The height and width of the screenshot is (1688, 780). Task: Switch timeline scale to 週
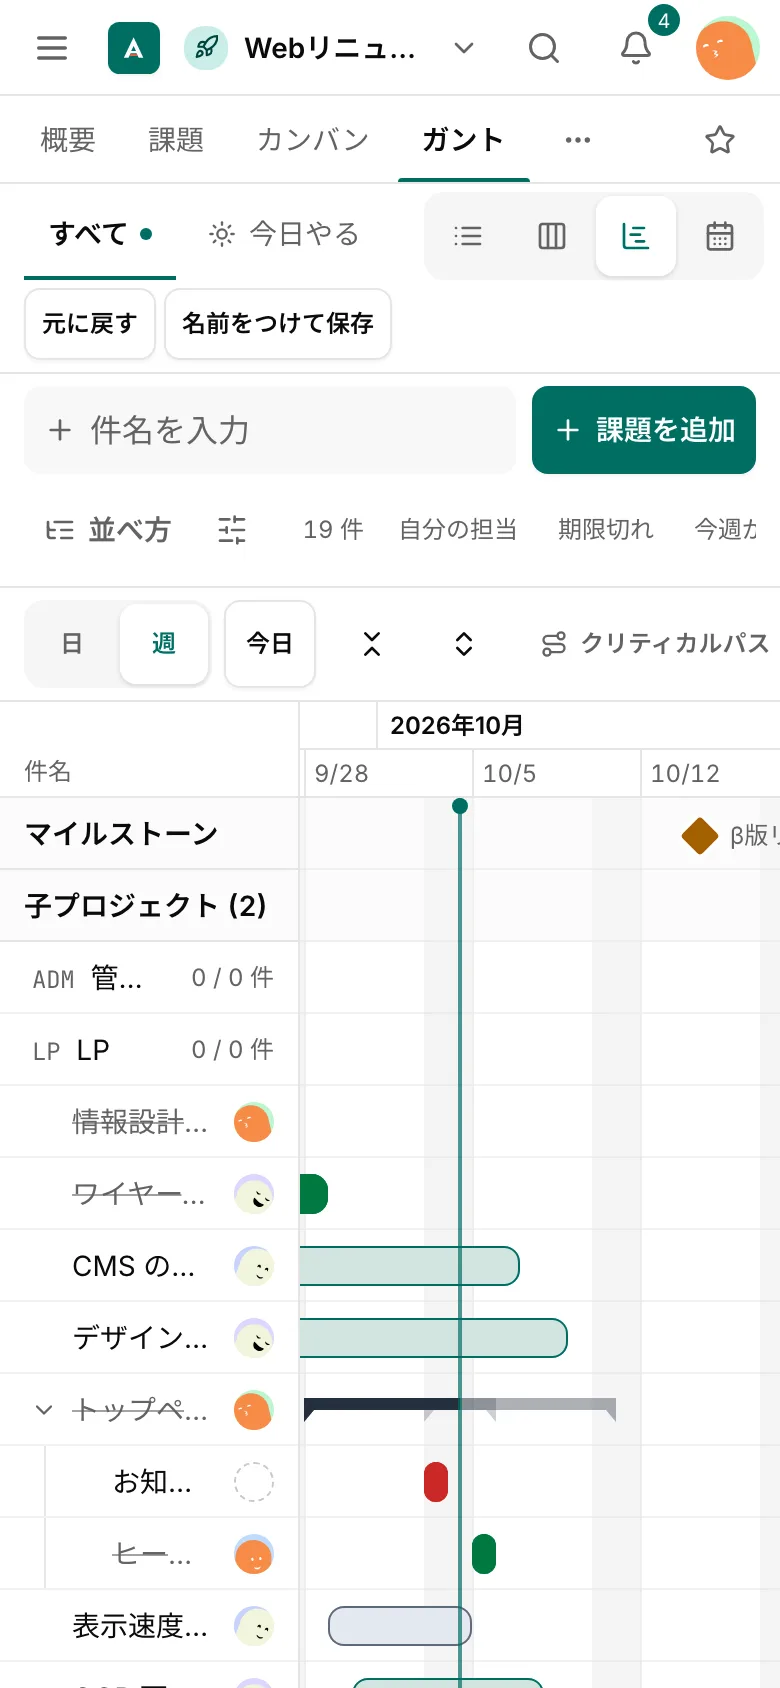coord(164,644)
